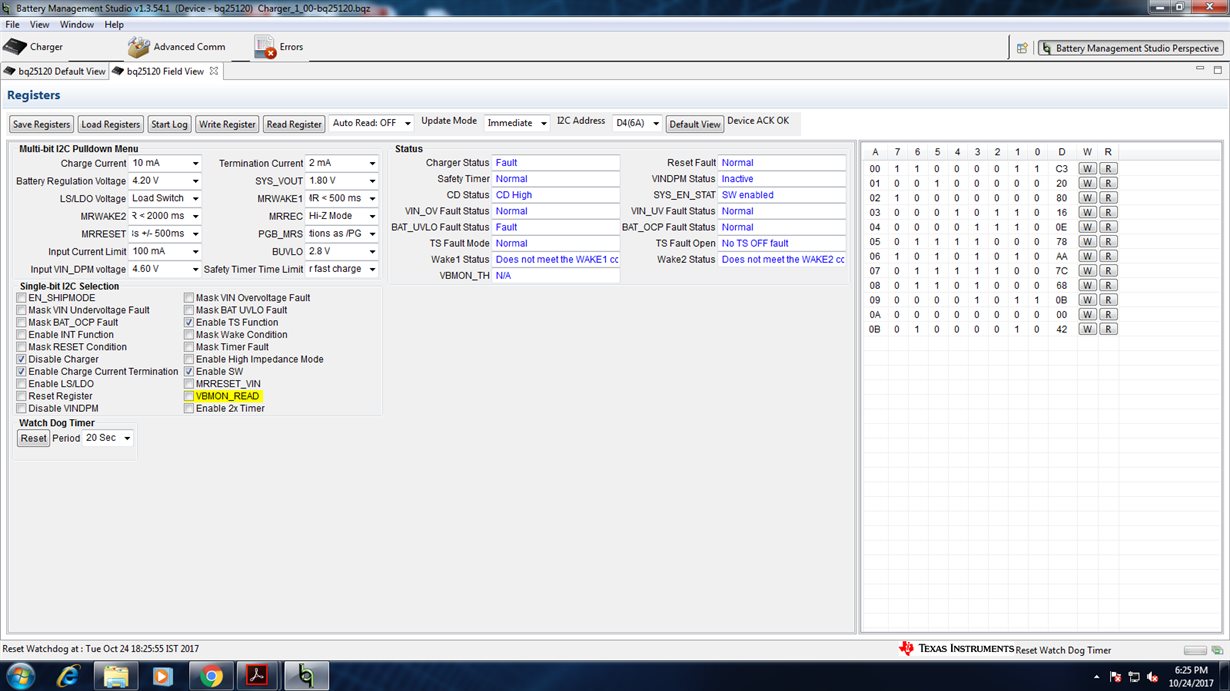Click Load Registers button
Screen dimensions: 1230x691
pyautogui.click(x=110, y=124)
